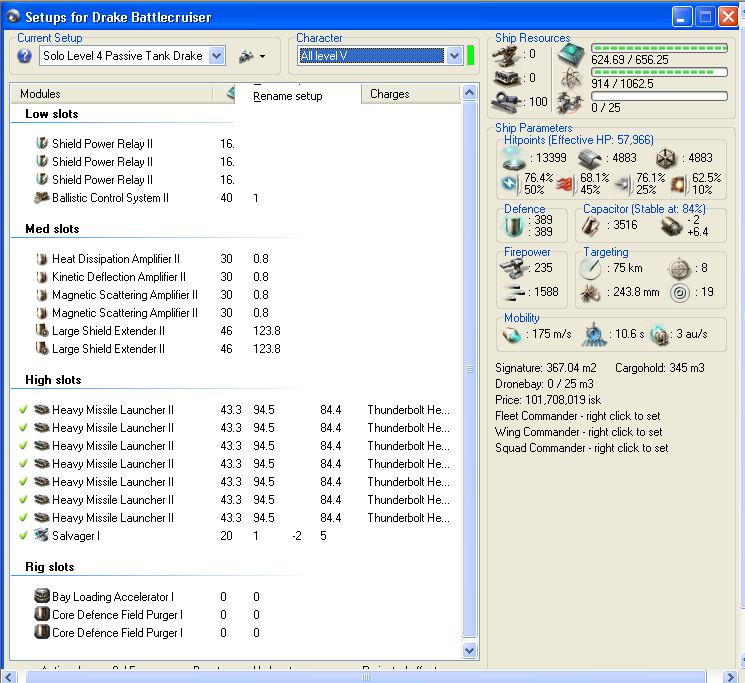Click the kinetic resistance icon
This screenshot has width=745, height=683.
click(623, 184)
